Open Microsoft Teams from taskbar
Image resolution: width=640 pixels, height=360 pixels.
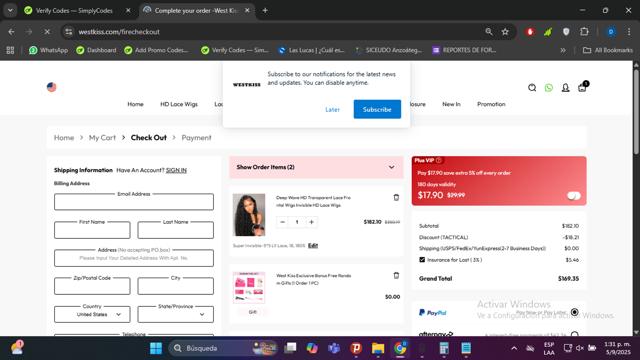point(334,348)
